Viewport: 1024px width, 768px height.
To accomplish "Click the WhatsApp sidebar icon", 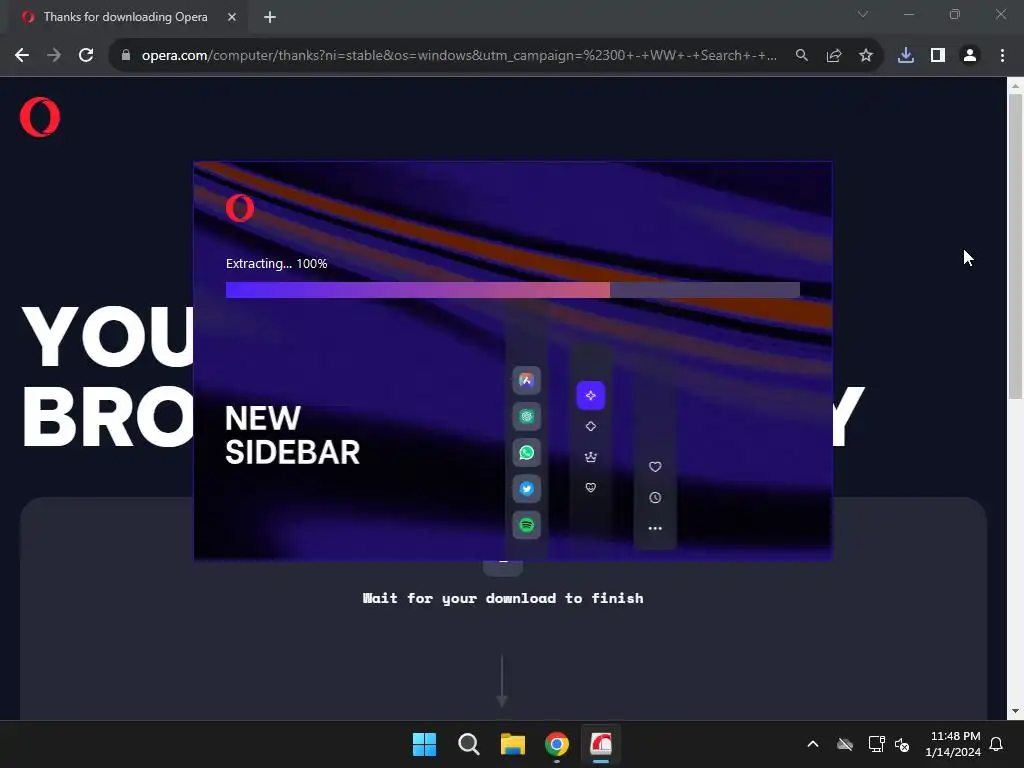I will tap(526, 453).
